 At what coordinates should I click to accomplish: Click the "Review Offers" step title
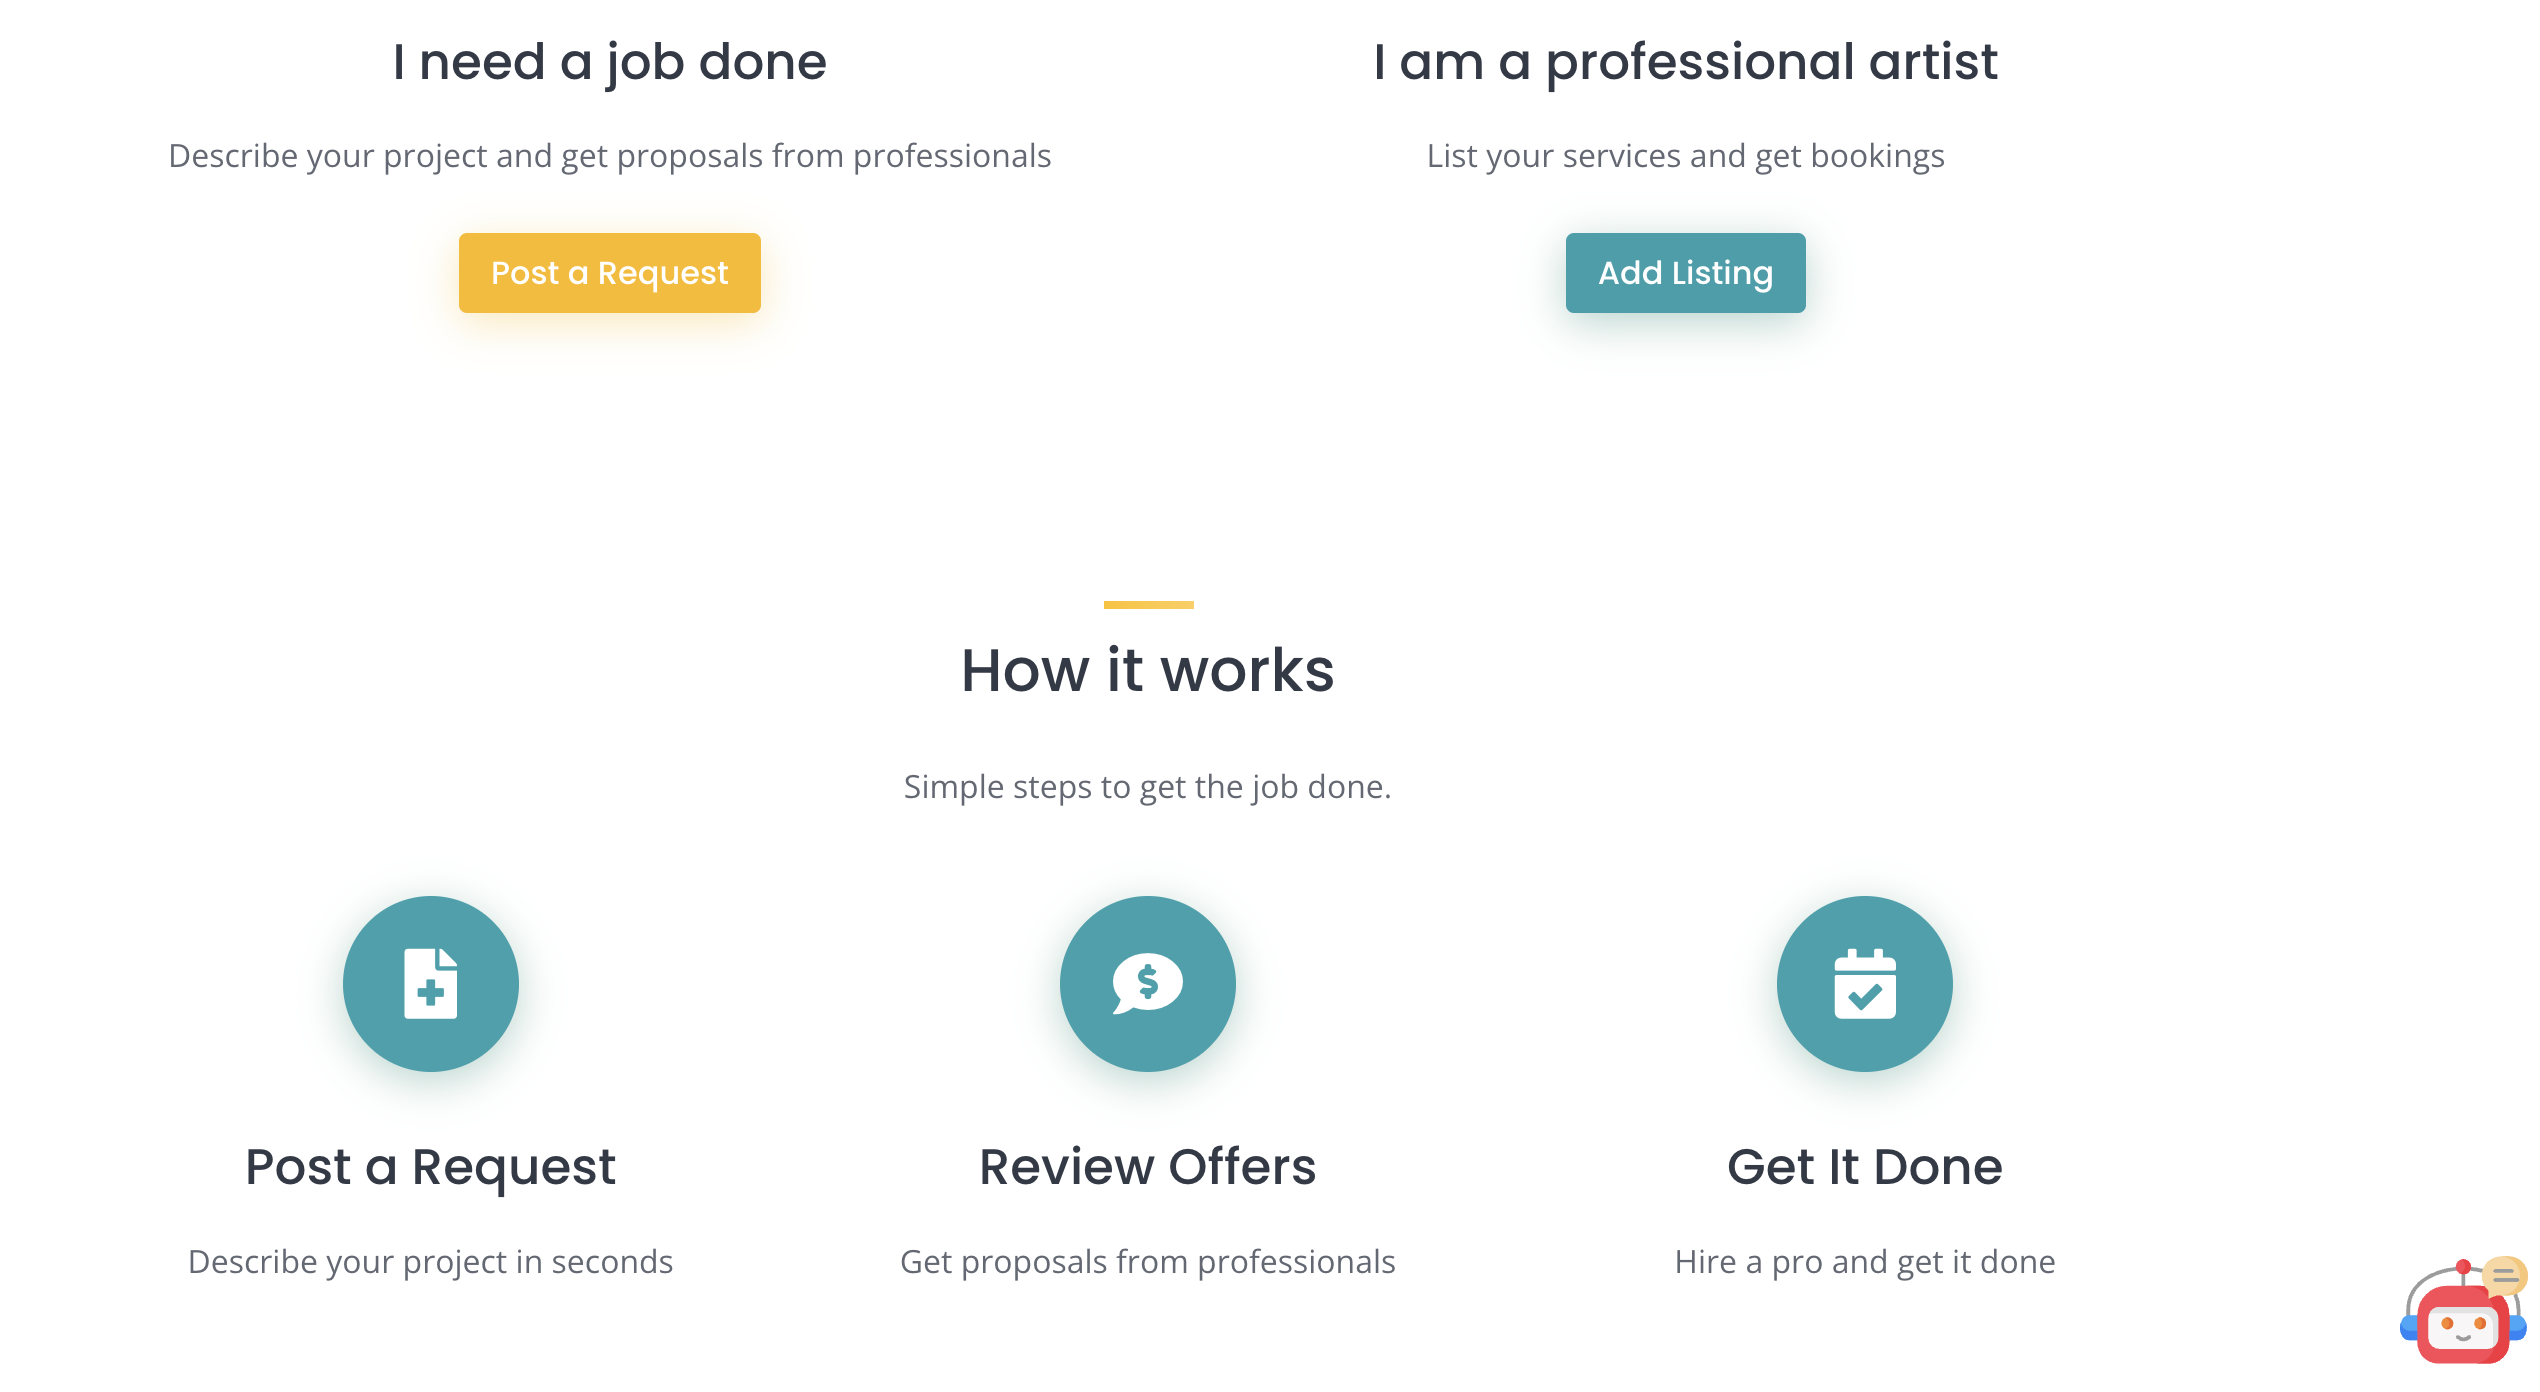(x=1148, y=1167)
